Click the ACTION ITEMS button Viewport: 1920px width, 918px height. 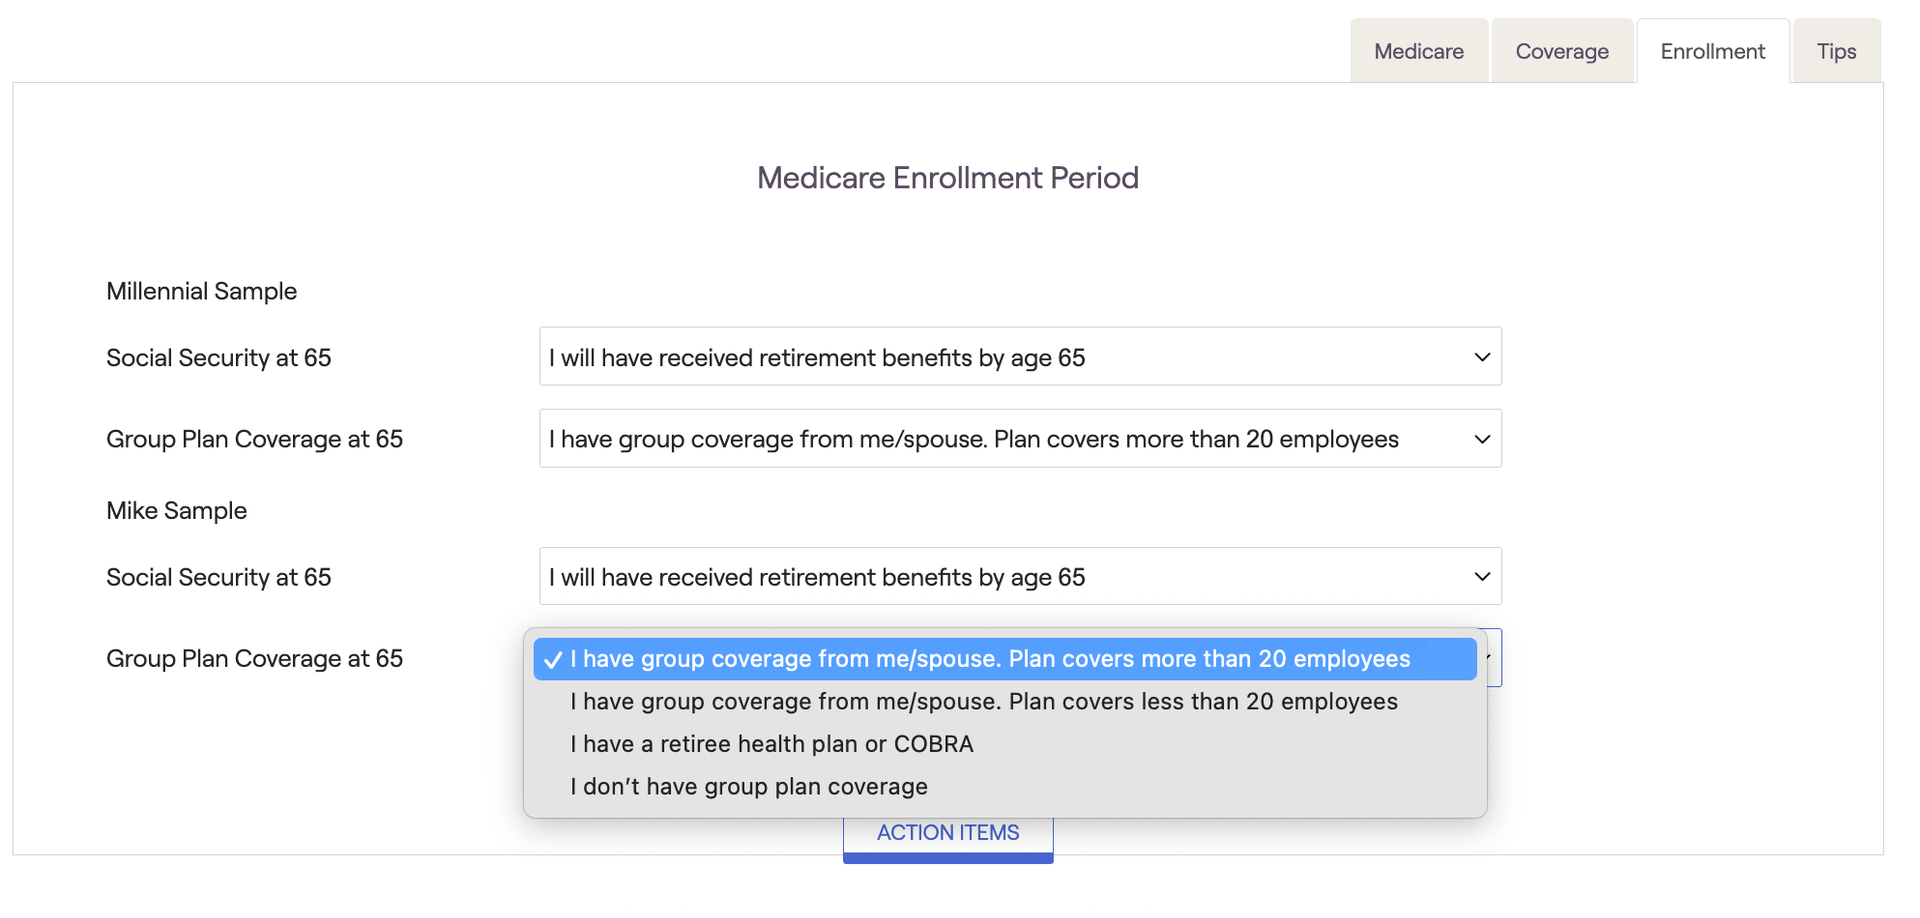click(x=948, y=834)
